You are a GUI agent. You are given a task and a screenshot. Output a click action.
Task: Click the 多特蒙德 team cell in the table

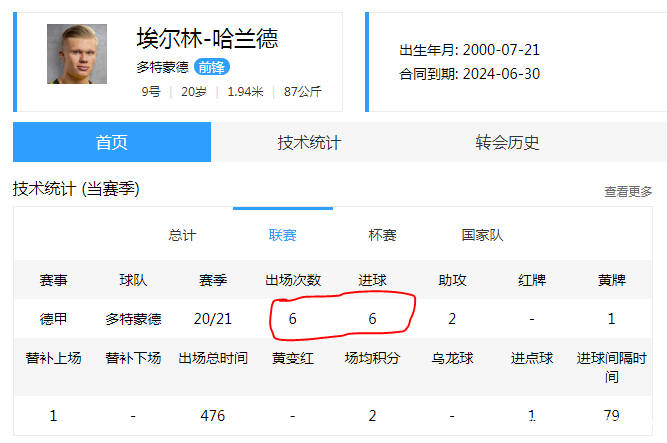133,319
